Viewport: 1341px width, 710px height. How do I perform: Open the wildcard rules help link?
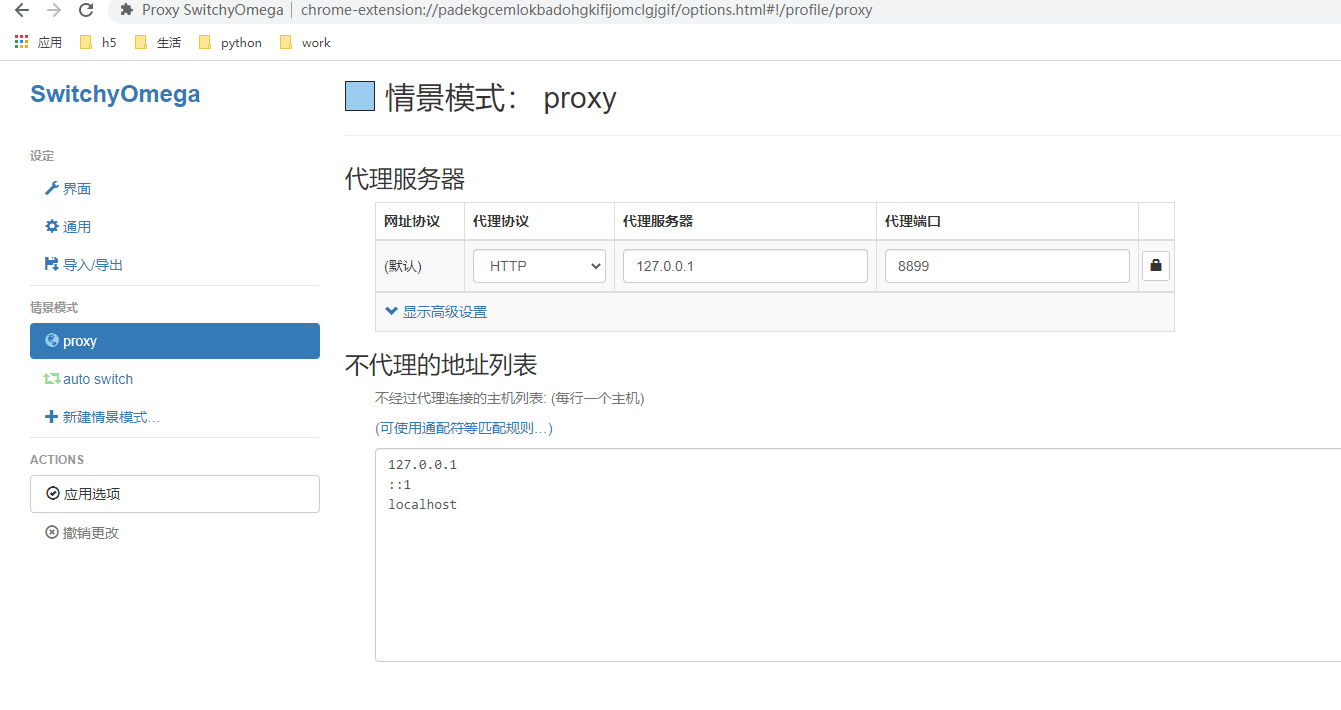[464, 428]
